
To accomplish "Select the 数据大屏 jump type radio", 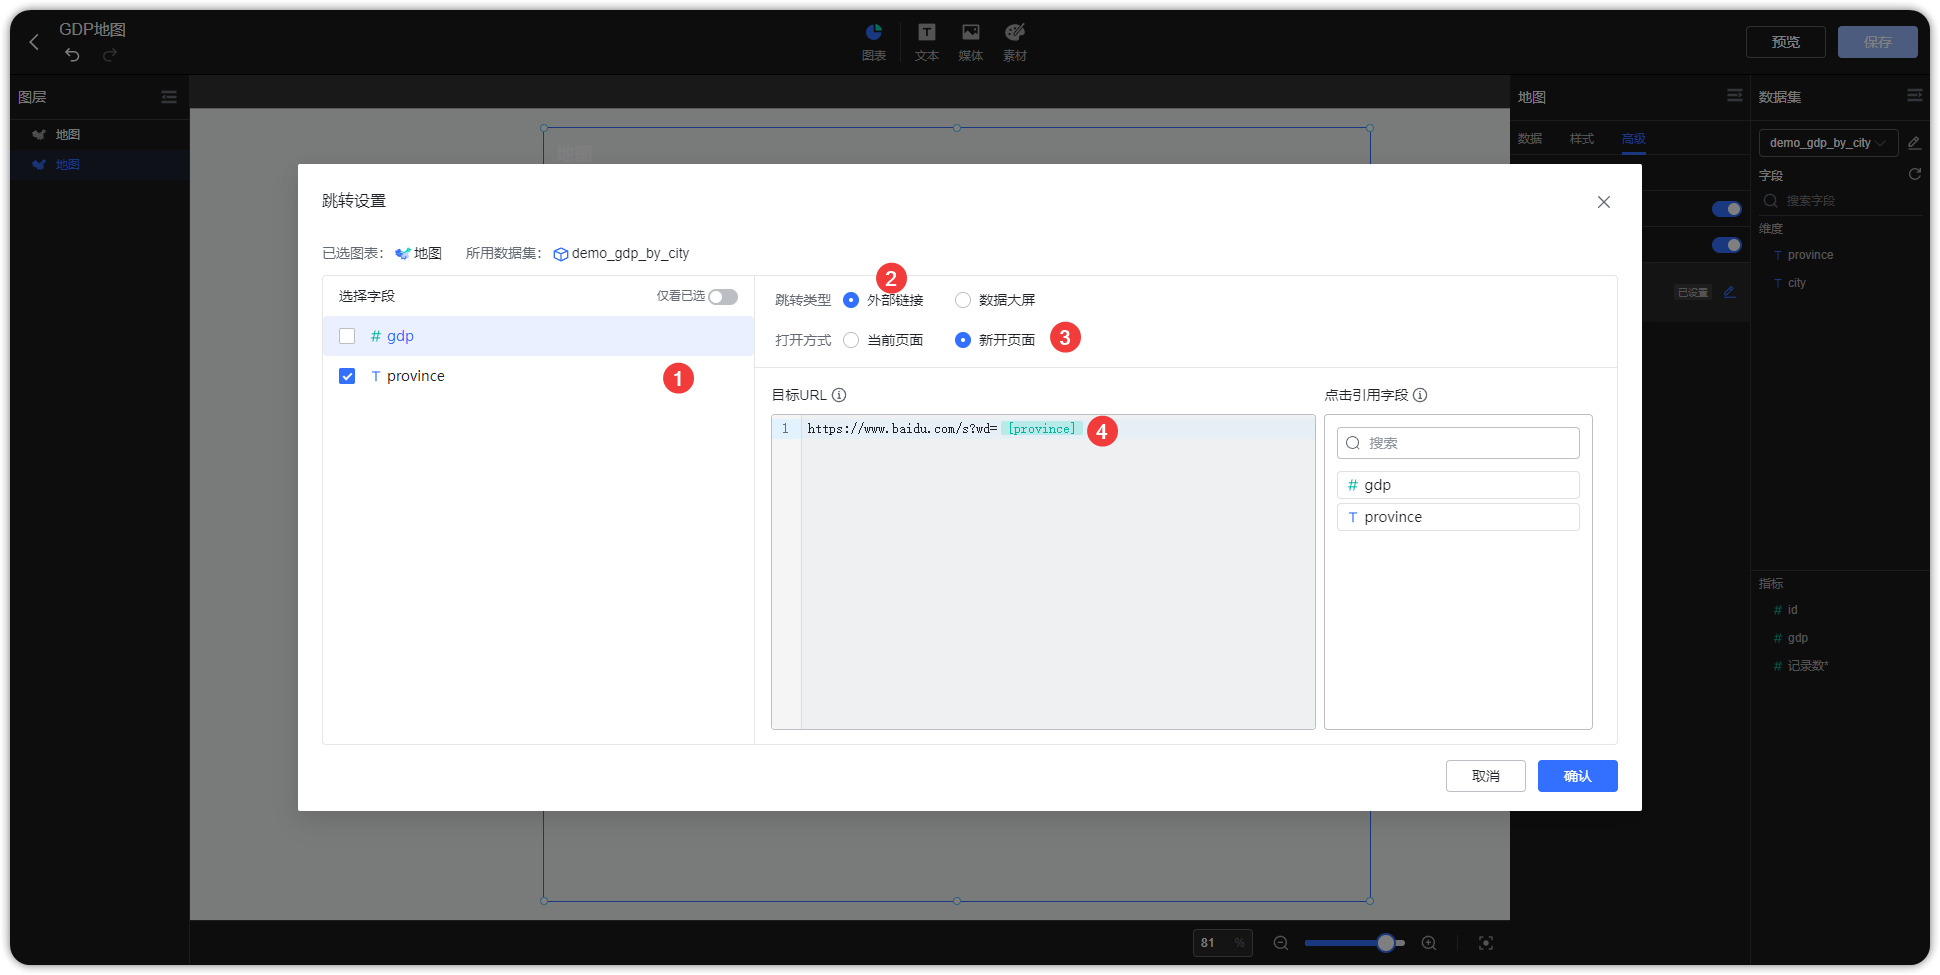I will tap(963, 300).
